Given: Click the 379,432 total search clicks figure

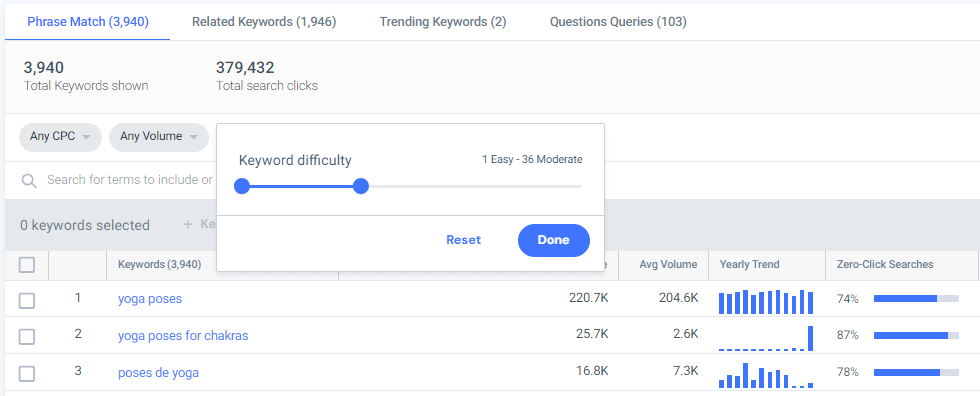Looking at the screenshot, I should tap(245, 67).
